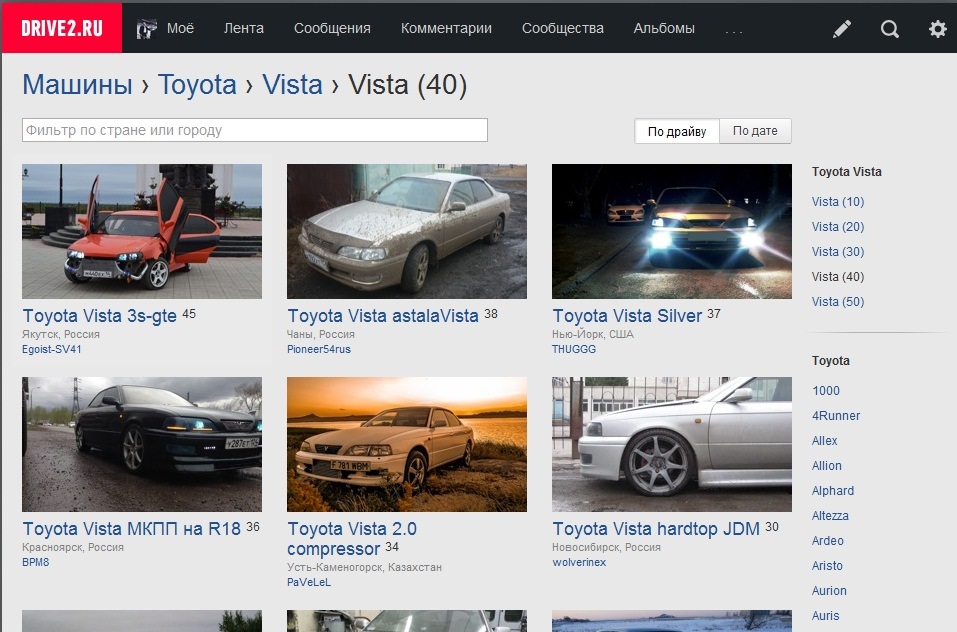Open the Vista (50) page link

[836, 301]
